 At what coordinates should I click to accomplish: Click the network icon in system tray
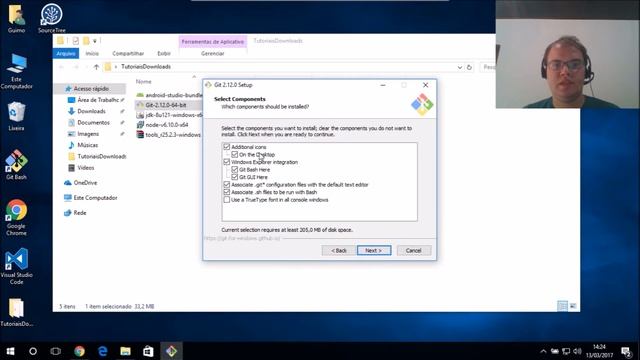(x=566, y=351)
